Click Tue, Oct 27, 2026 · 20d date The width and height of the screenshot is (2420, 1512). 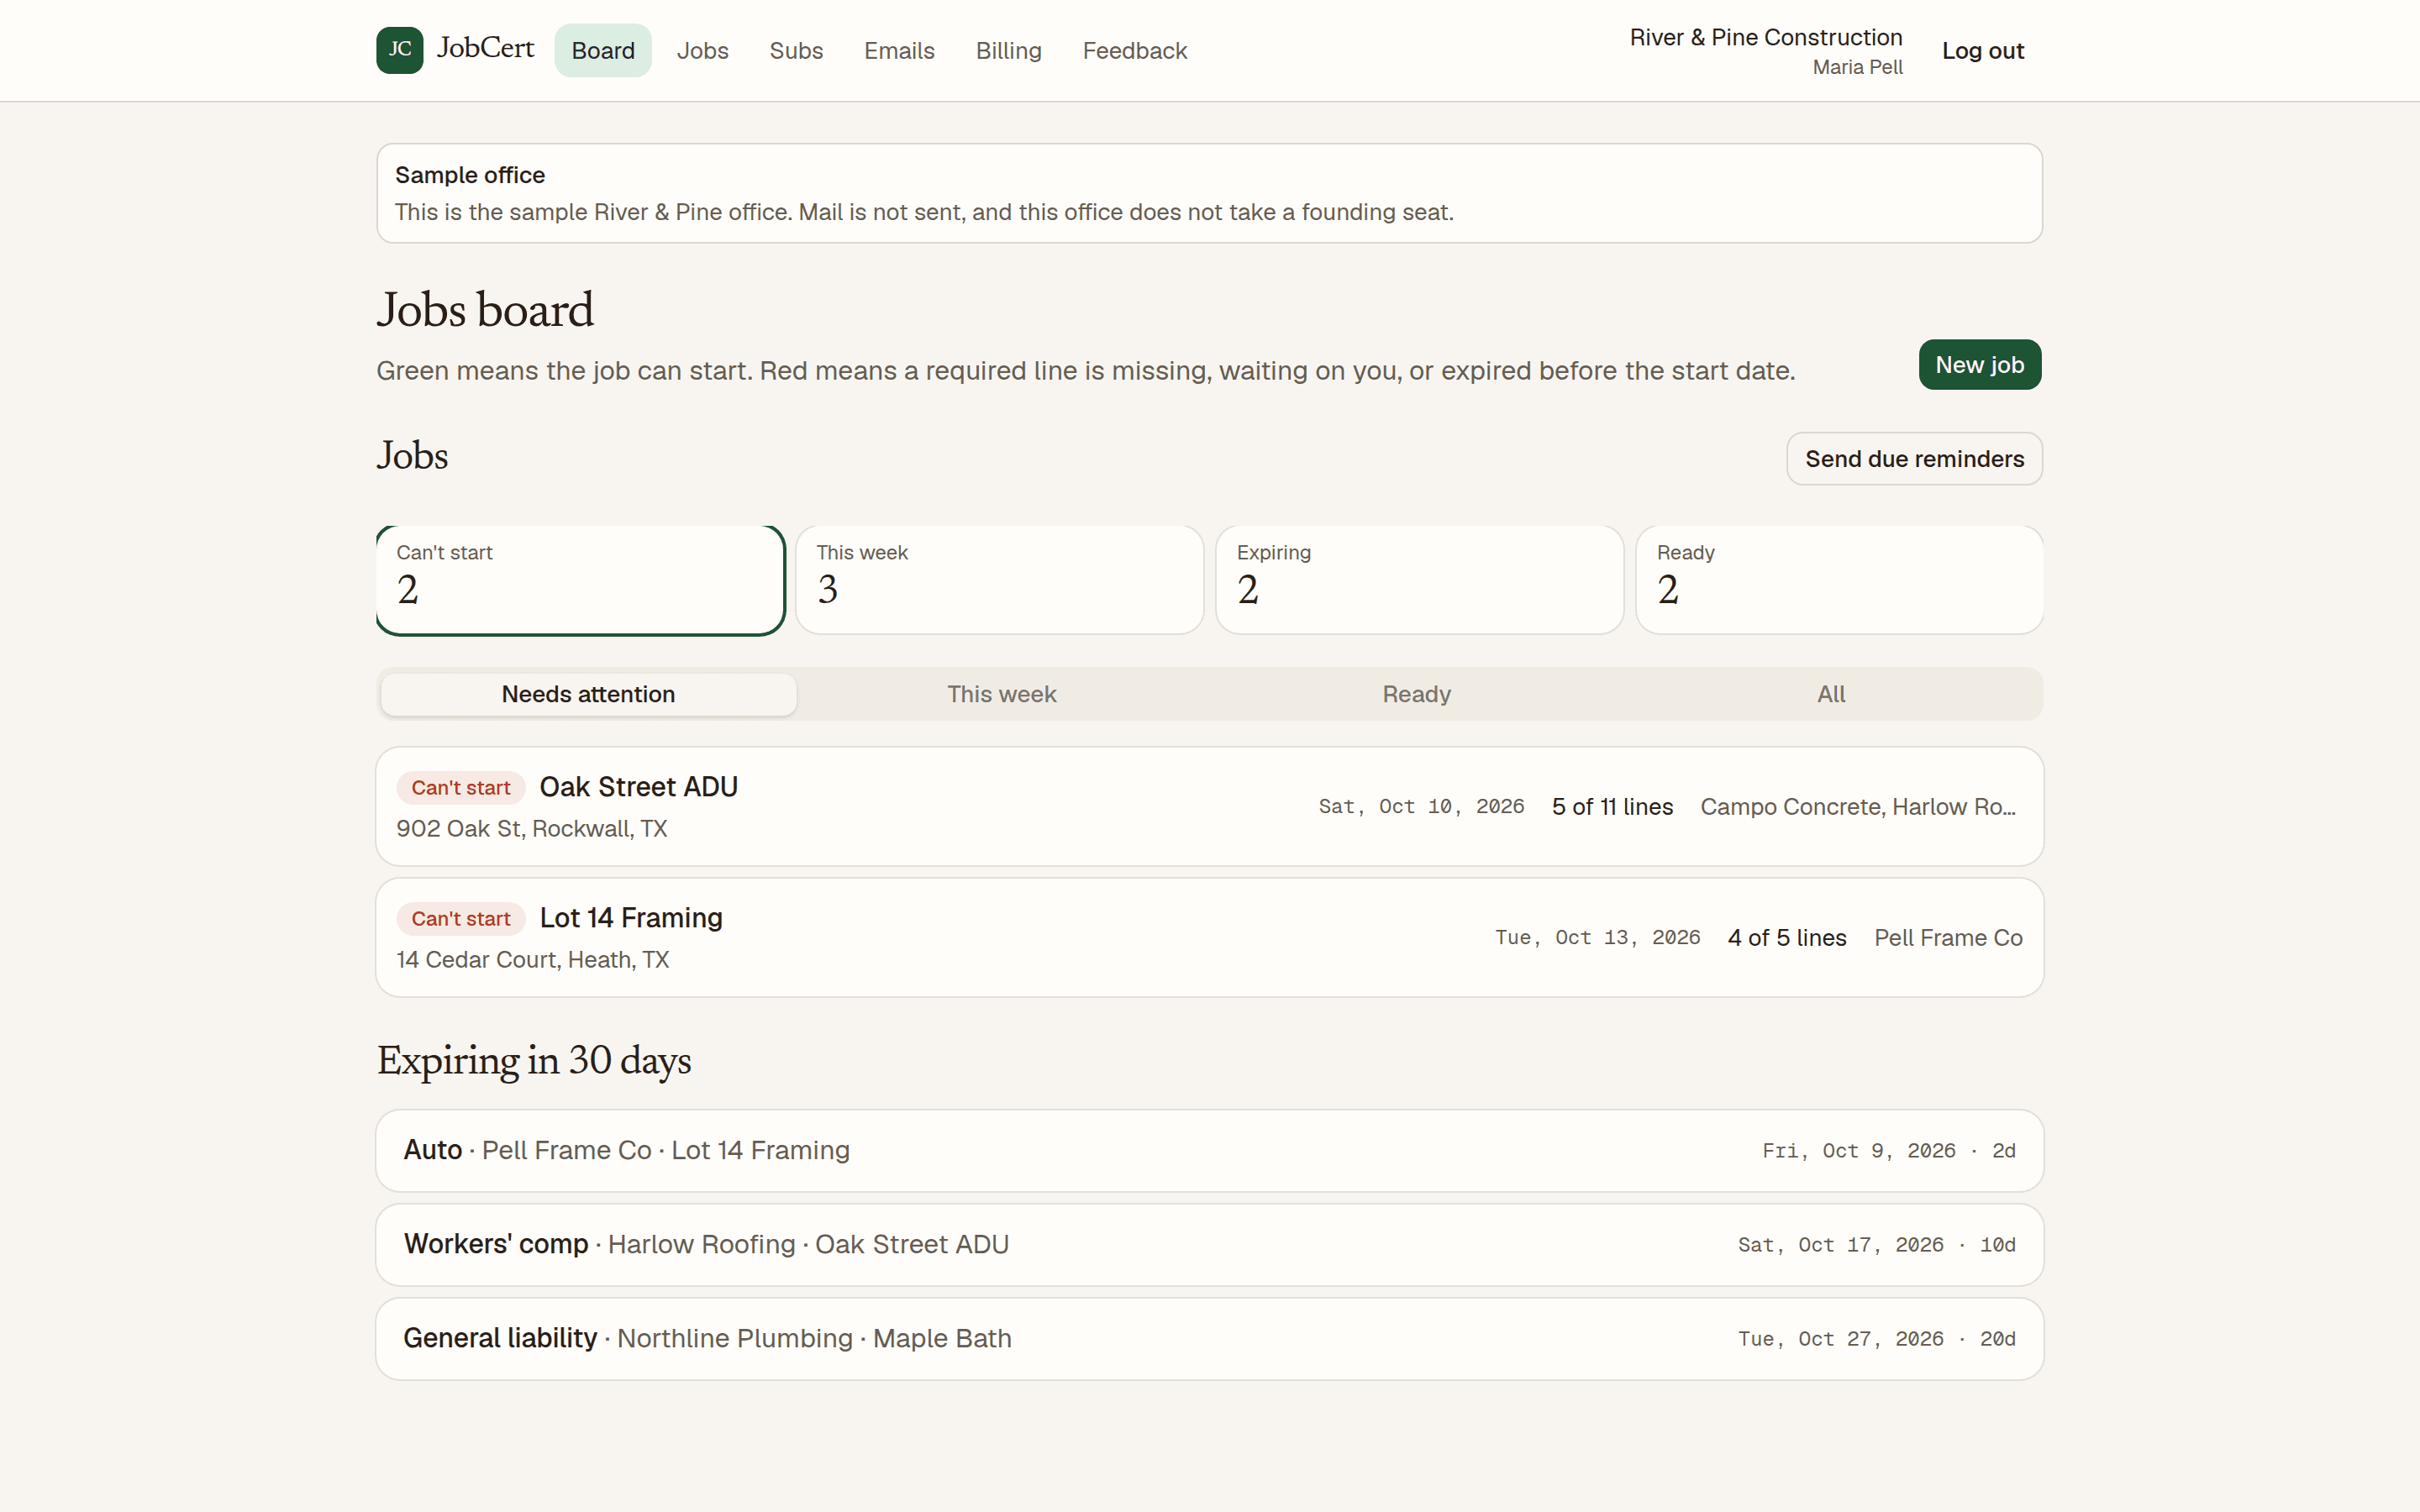pyautogui.click(x=1876, y=1339)
